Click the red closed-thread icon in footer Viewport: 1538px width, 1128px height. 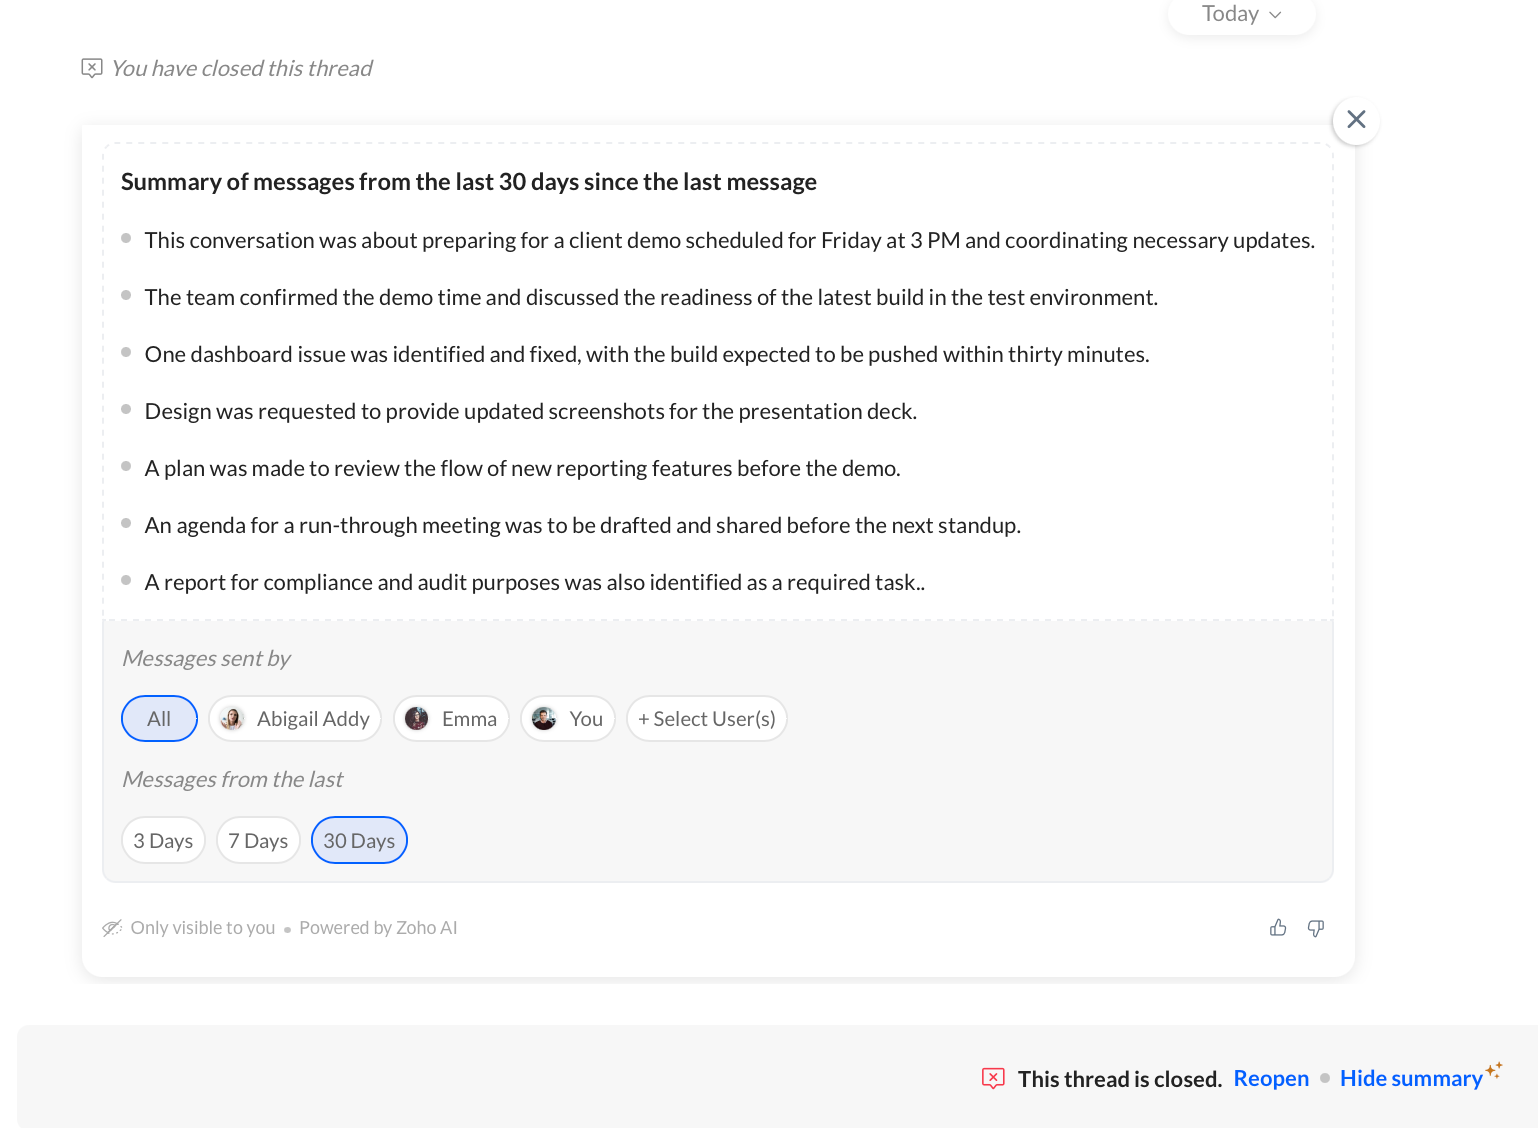tap(993, 1078)
